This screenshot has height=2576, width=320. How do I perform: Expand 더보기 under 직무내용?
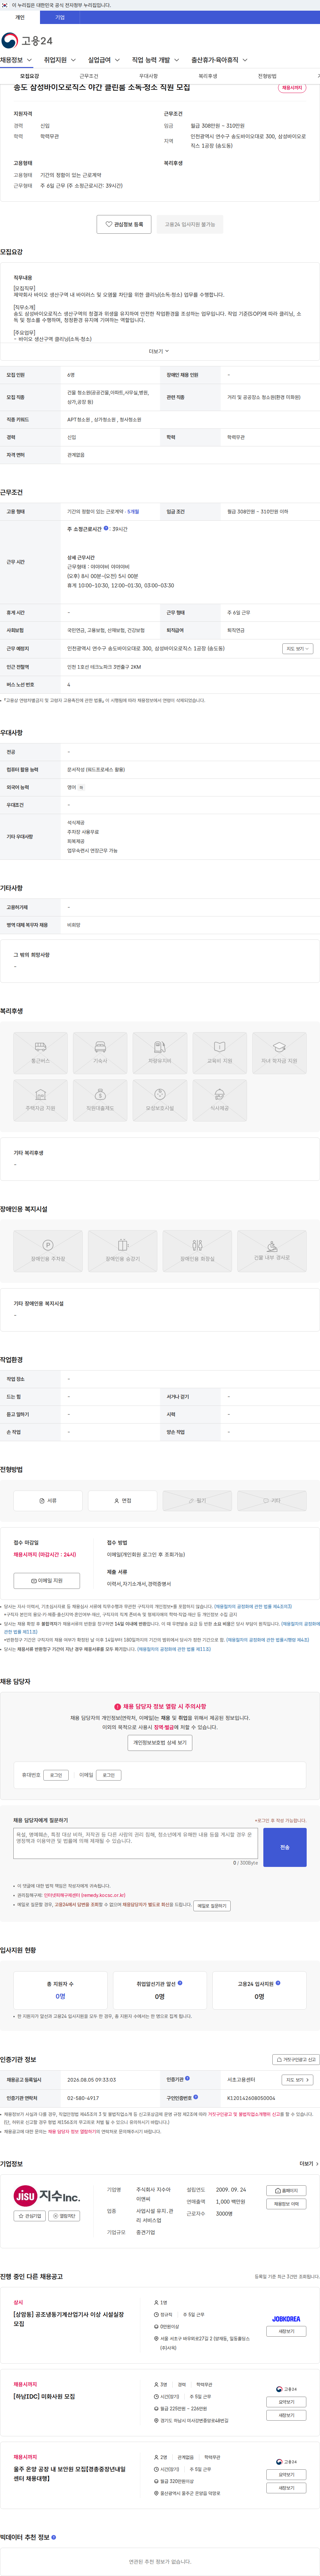click(x=159, y=351)
